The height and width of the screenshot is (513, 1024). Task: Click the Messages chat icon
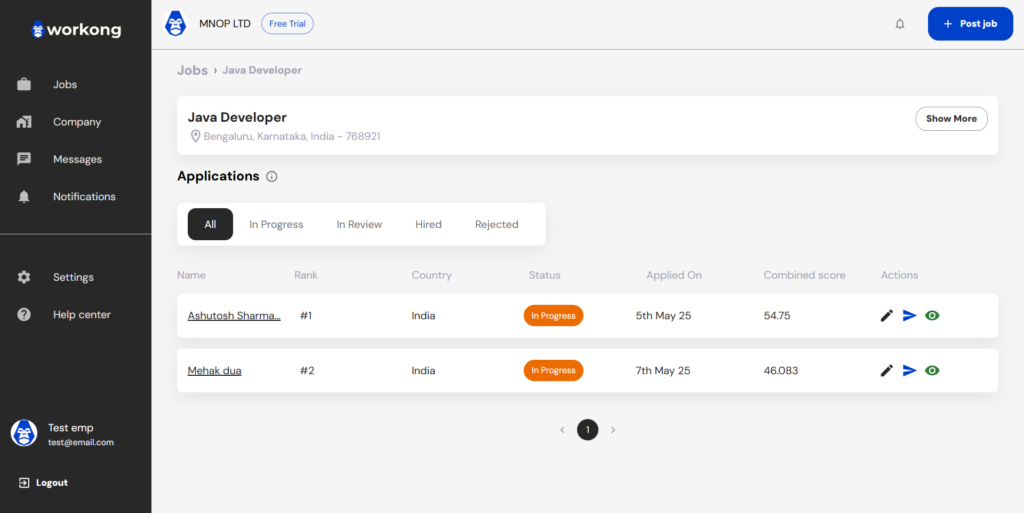click(24, 159)
